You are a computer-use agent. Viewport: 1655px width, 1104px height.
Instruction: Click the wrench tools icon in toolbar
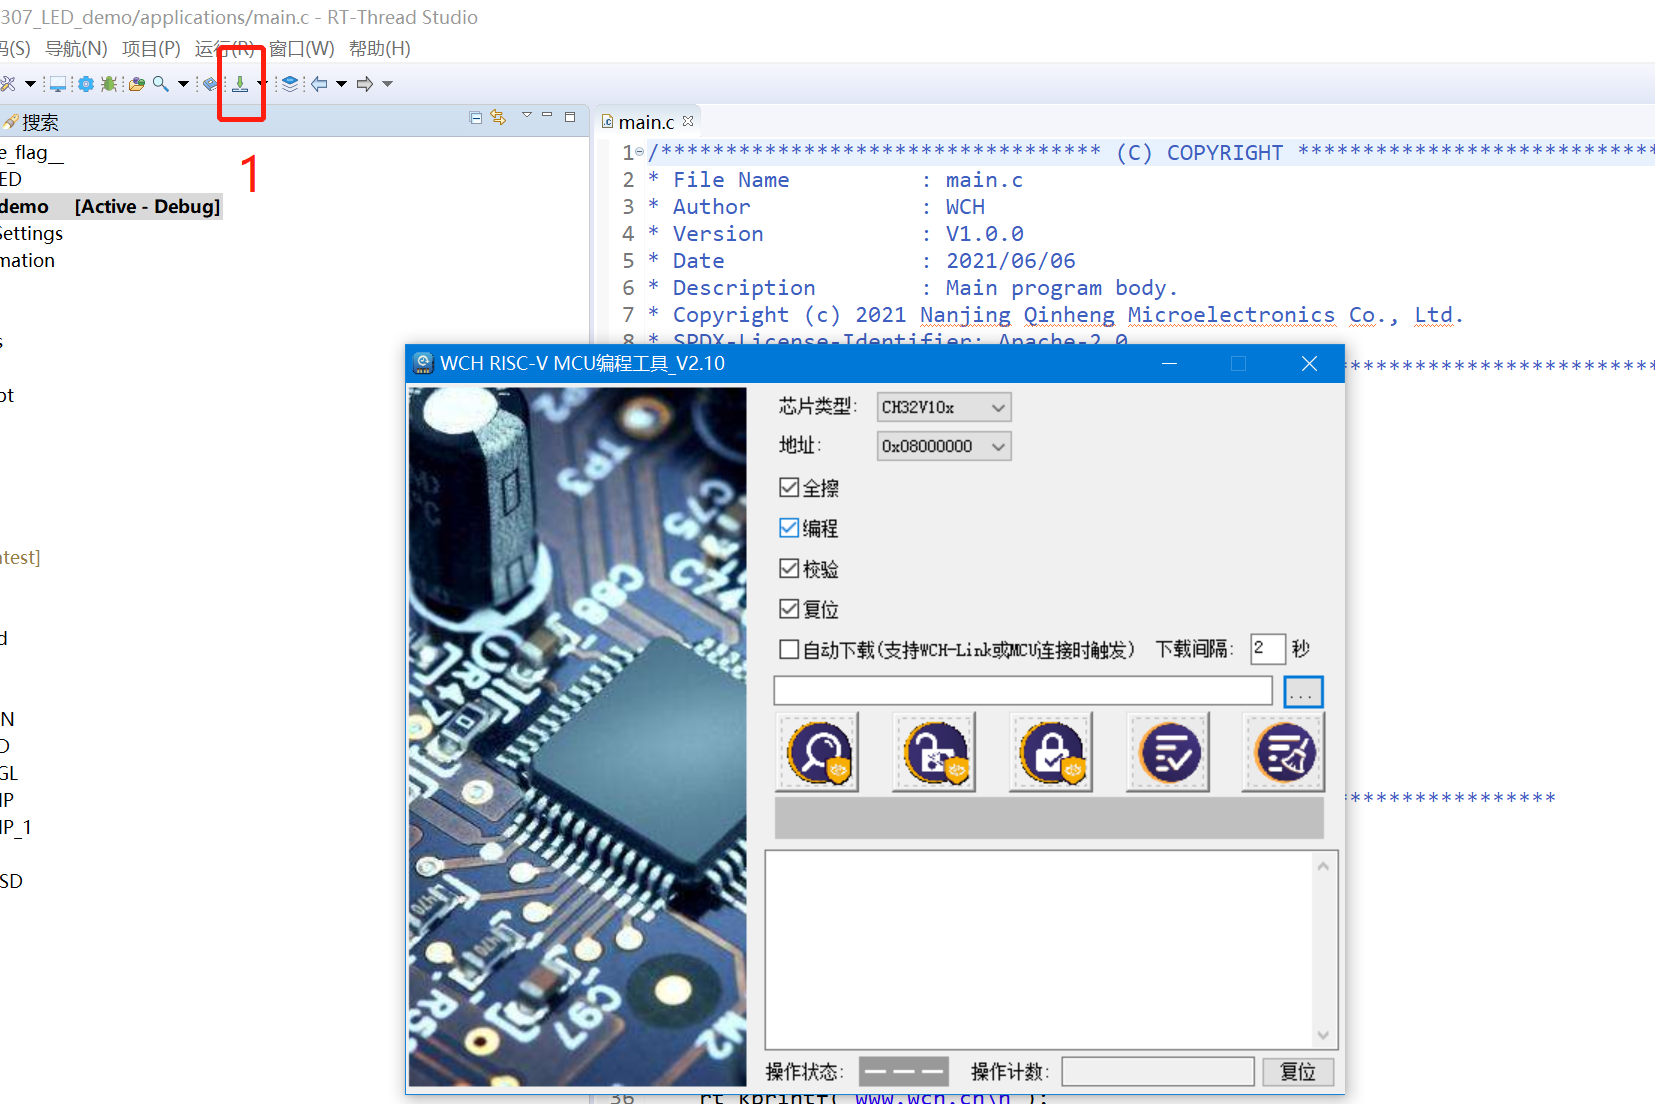8,84
